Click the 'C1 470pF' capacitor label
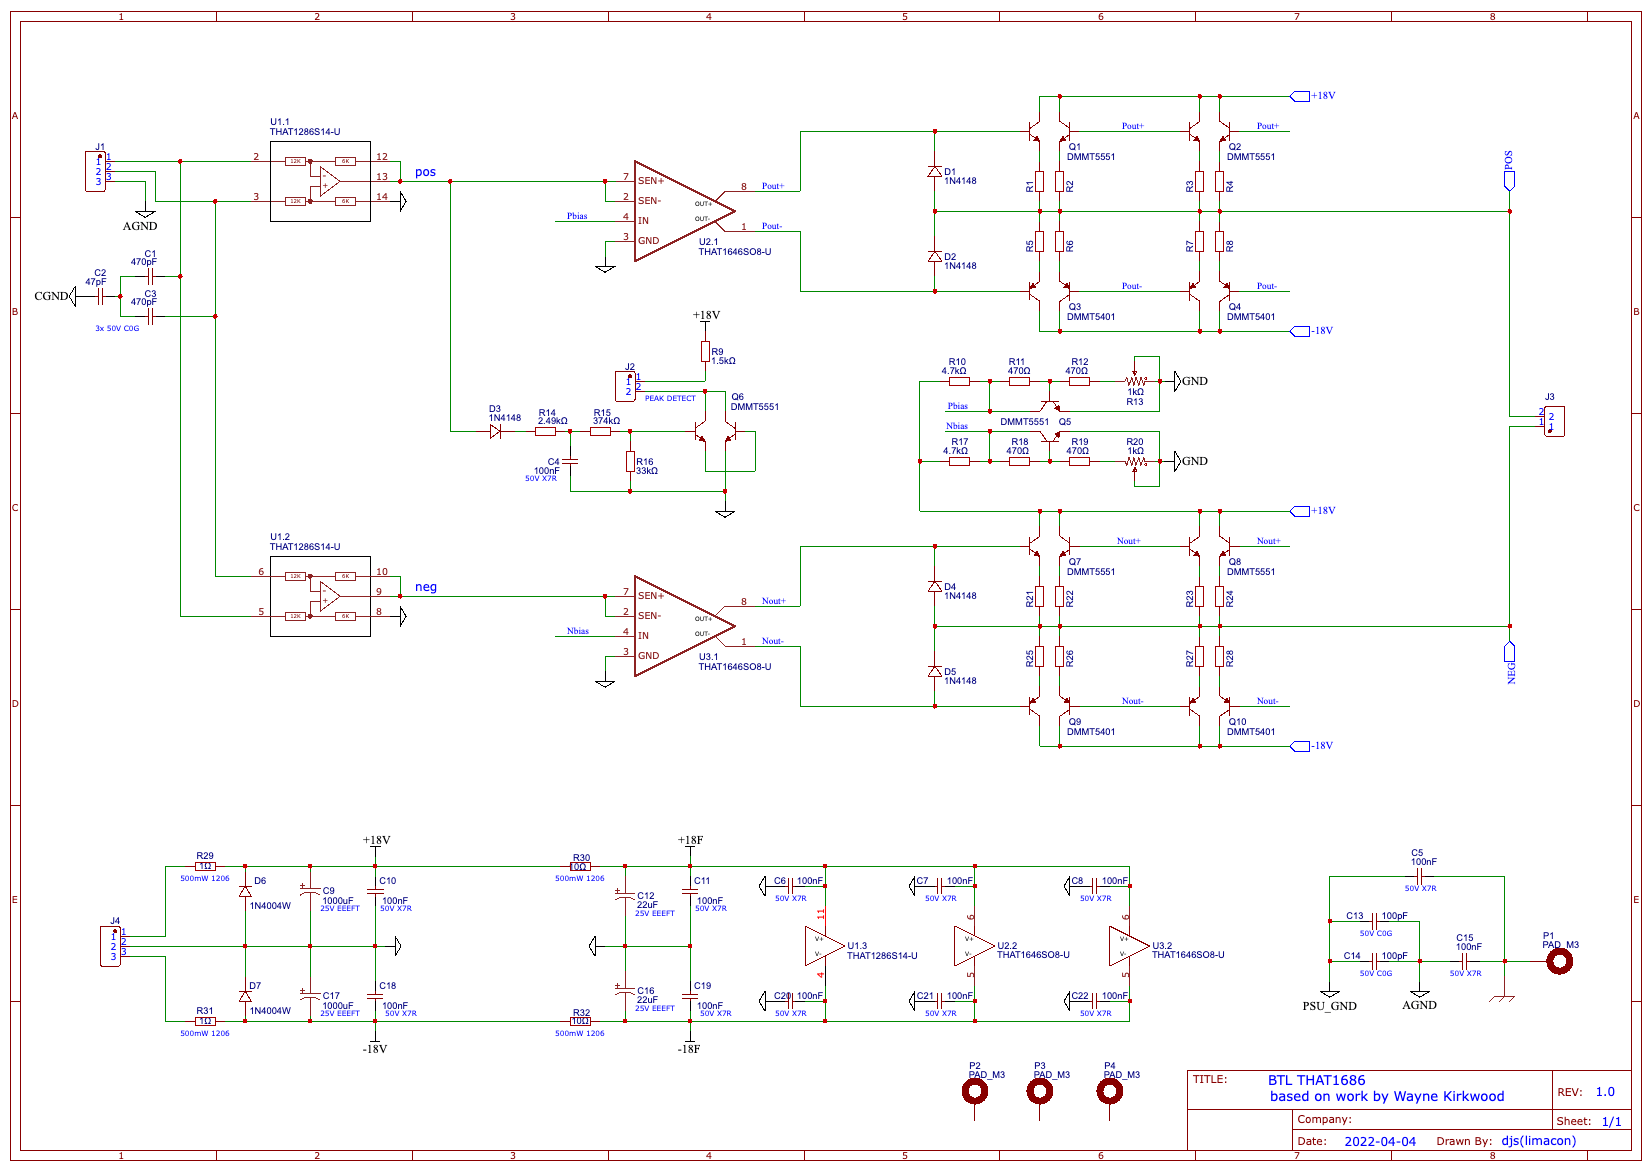 [144, 258]
